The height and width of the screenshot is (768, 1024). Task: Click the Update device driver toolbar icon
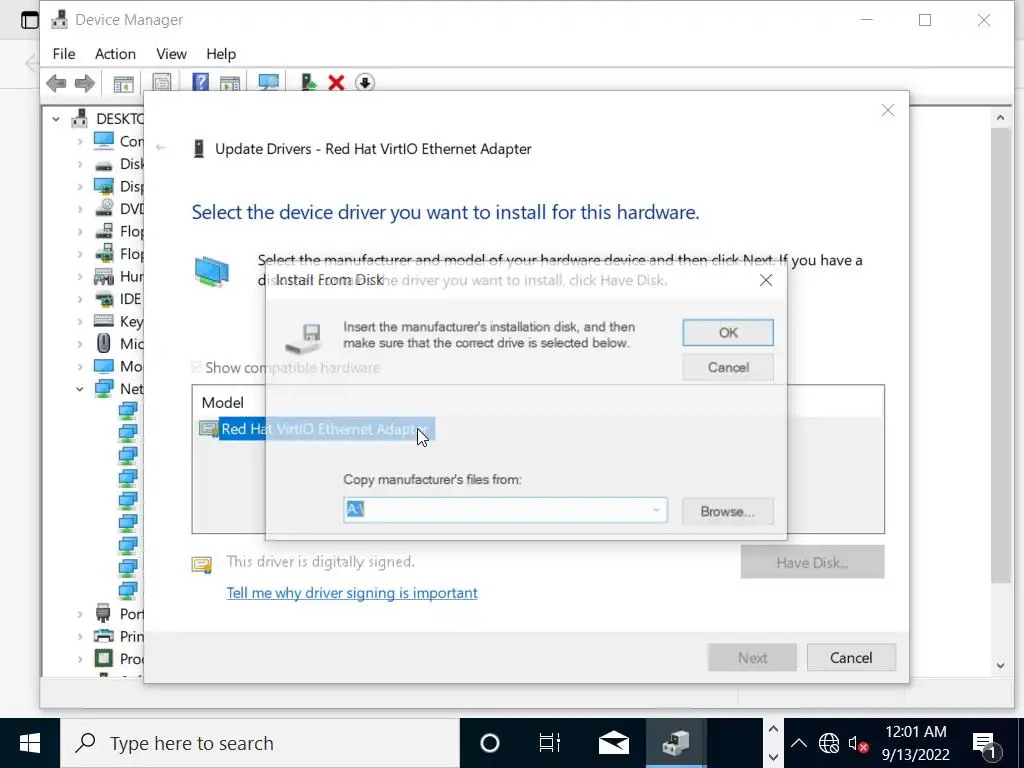(x=308, y=82)
